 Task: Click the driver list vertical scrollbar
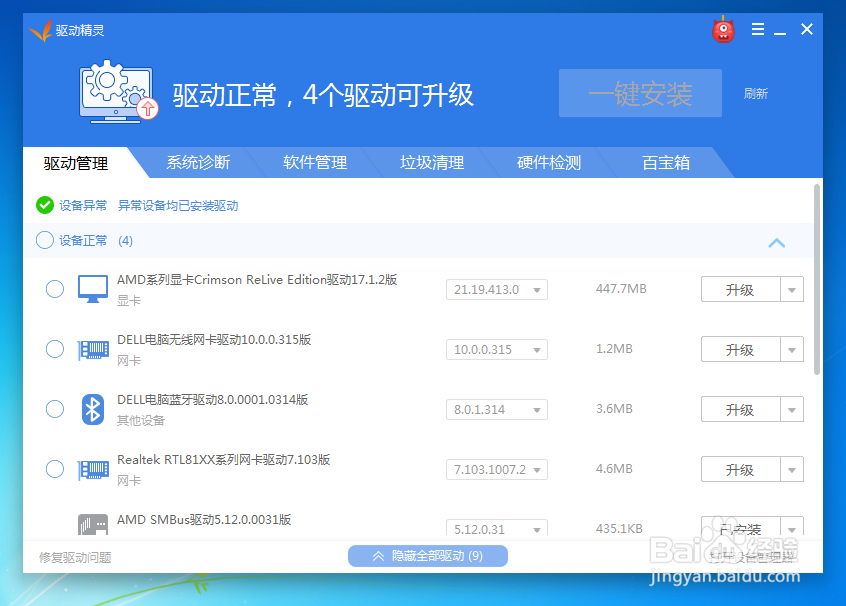[x=817, y=280]
